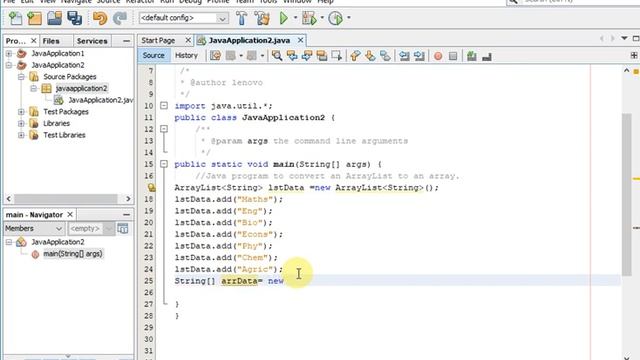Click the Shift Line Left icon
Image resolution: width=640 pixels, height=360 pixels.
[404, 56]
